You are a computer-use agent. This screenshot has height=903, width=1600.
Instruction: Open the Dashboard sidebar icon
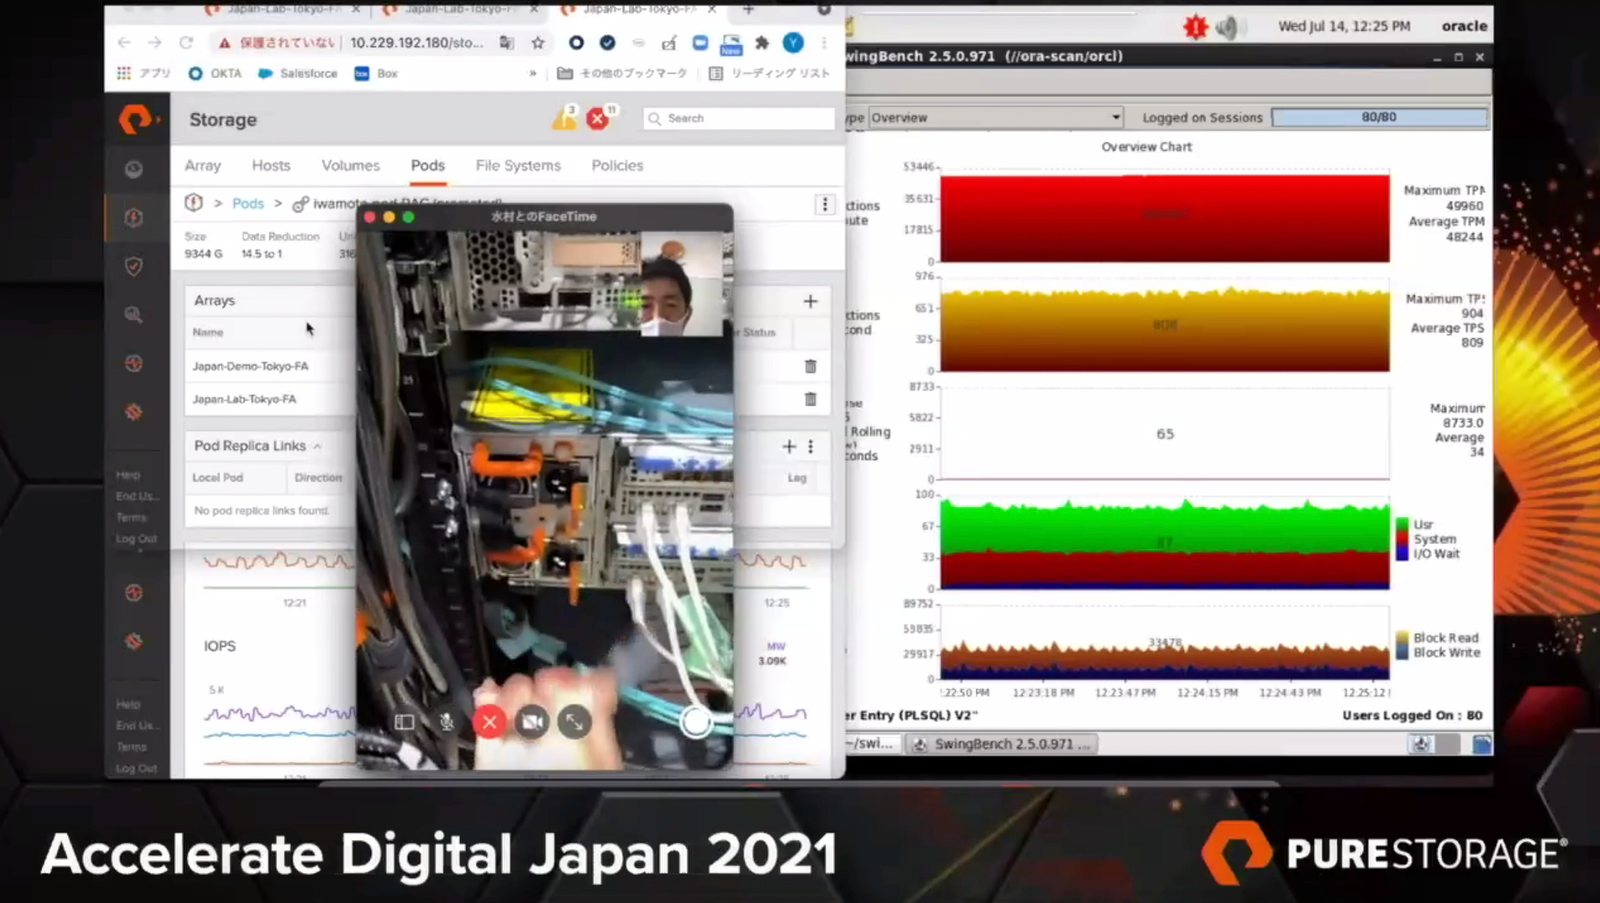[x=134, y=169]
